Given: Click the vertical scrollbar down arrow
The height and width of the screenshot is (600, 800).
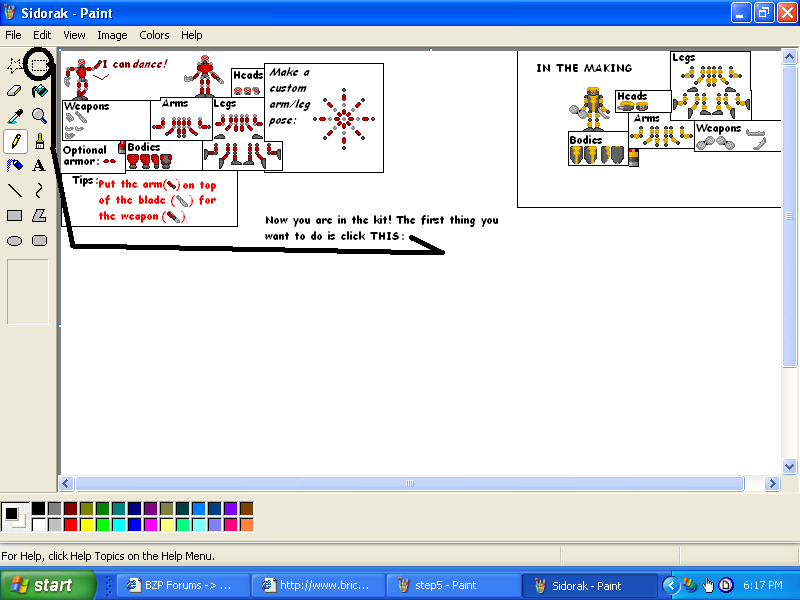Looking at the screenshot, I should click(x=789, y=466).
